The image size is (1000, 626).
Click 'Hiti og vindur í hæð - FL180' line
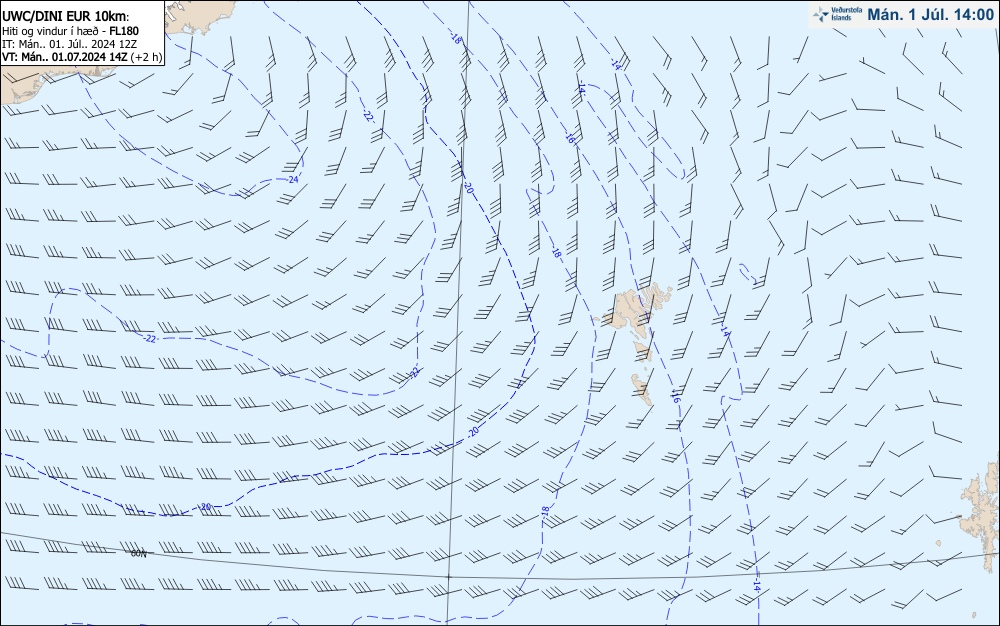click(71, 31)
